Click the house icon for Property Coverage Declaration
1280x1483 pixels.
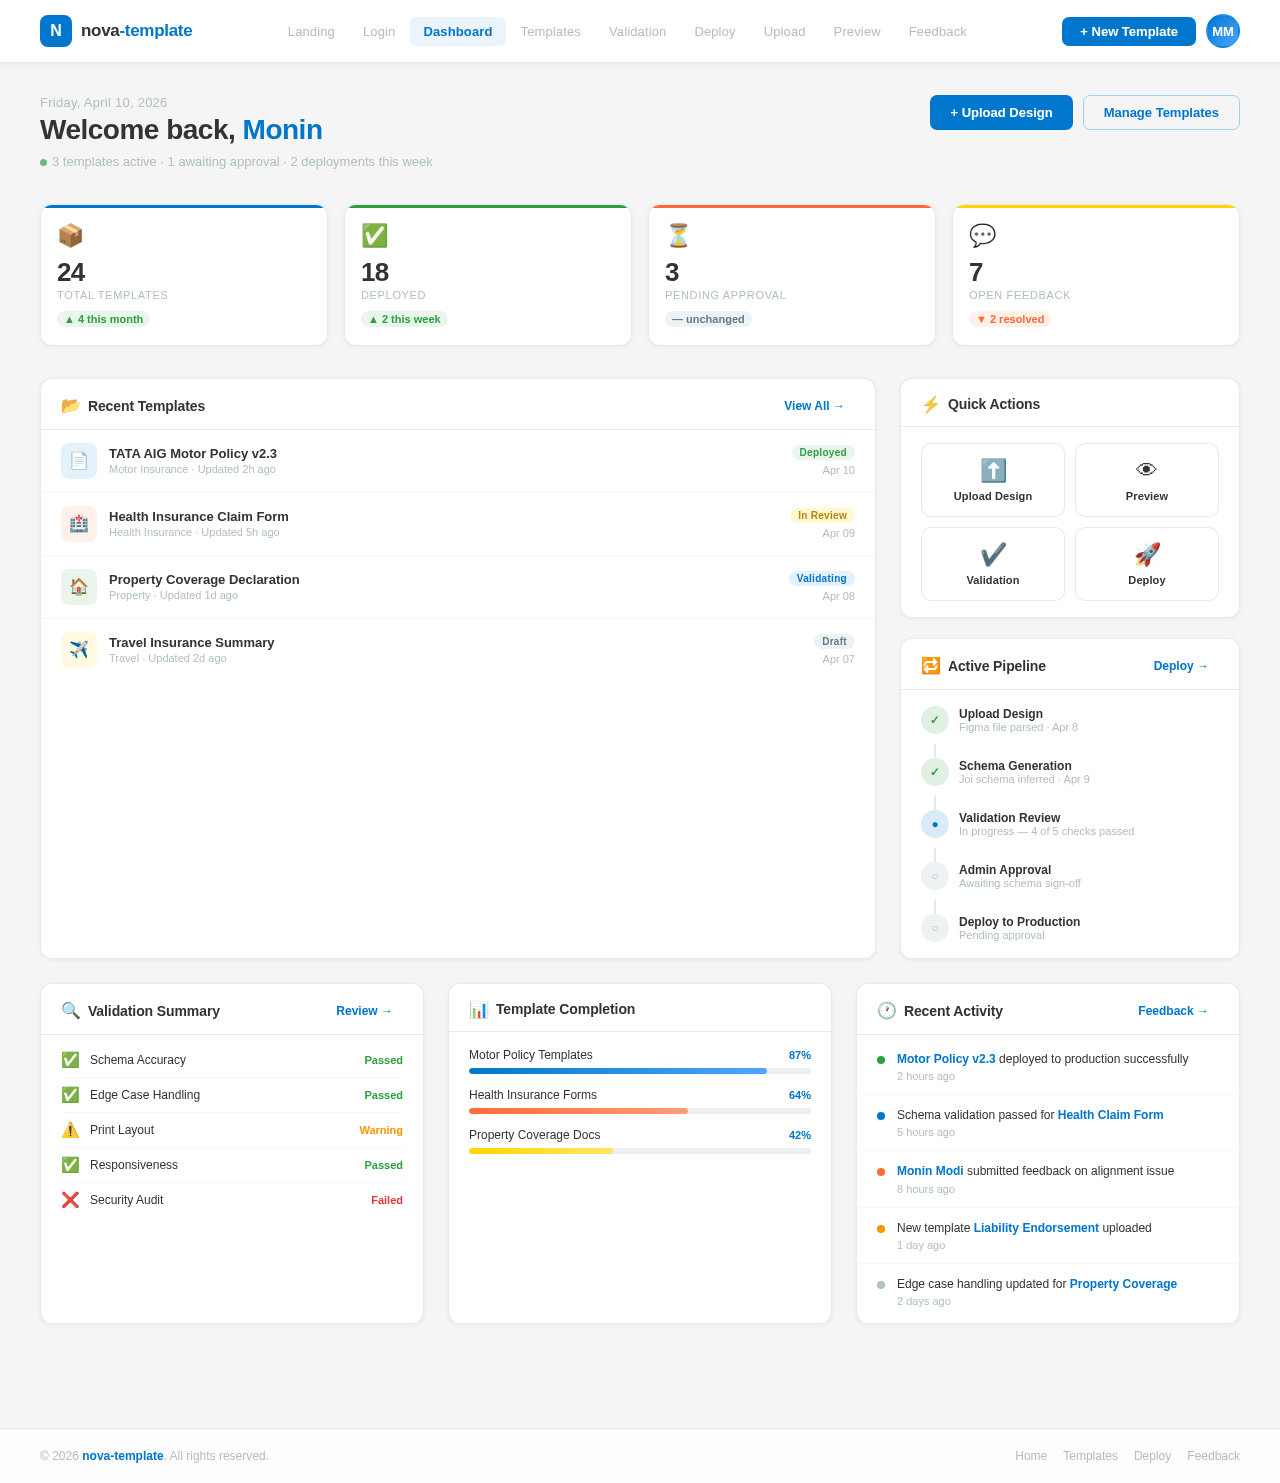point(79,587)
